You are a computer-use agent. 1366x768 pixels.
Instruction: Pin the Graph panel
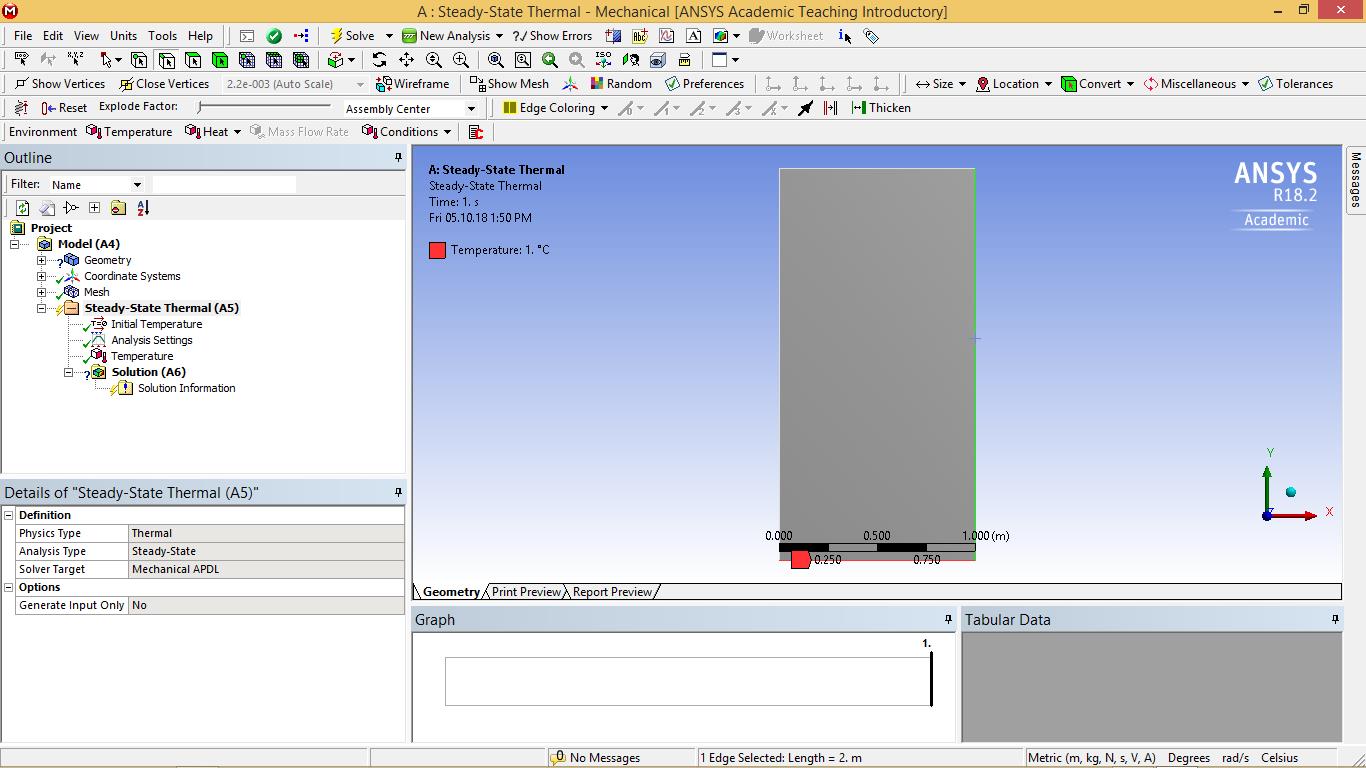pyautogui.click(x=948, y=620)
